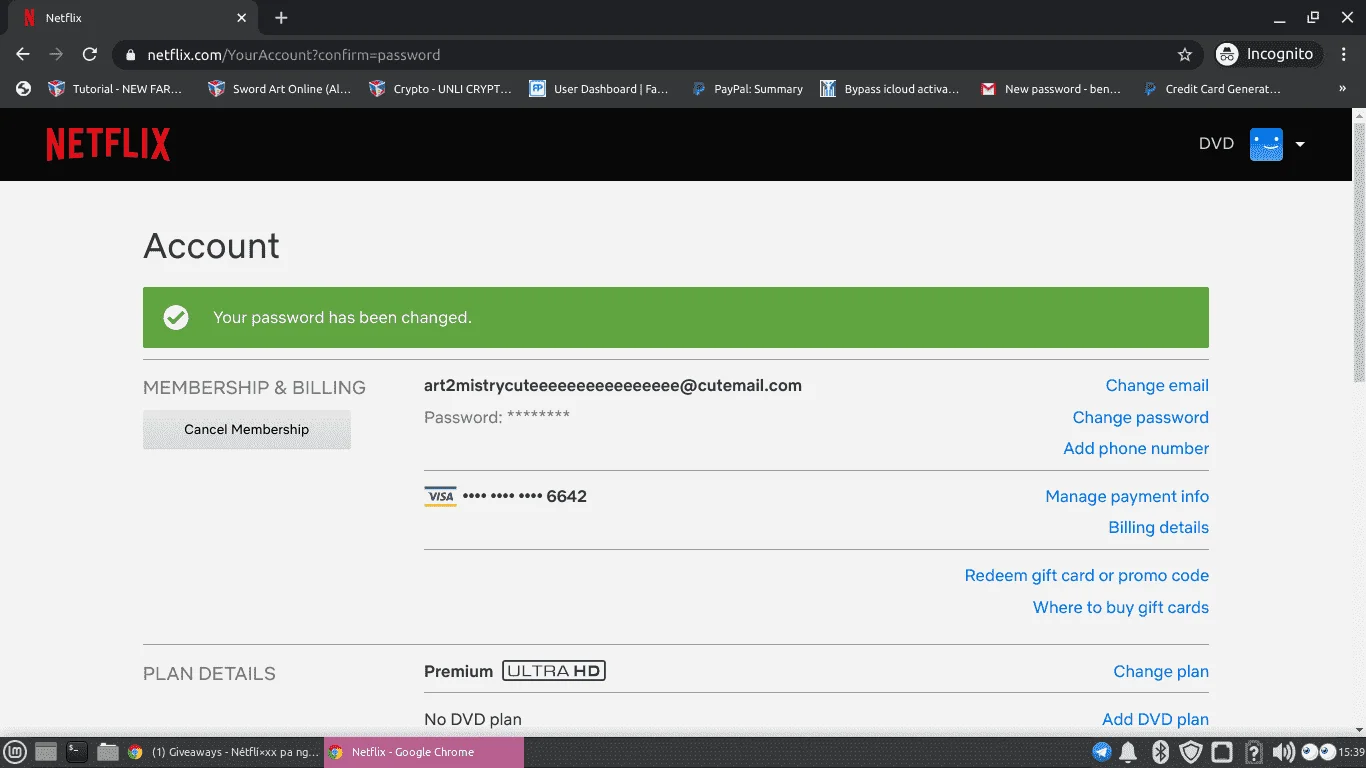Open the network connection tray icon
This screenshot has width=1366, height=768.
[1222, 752]
